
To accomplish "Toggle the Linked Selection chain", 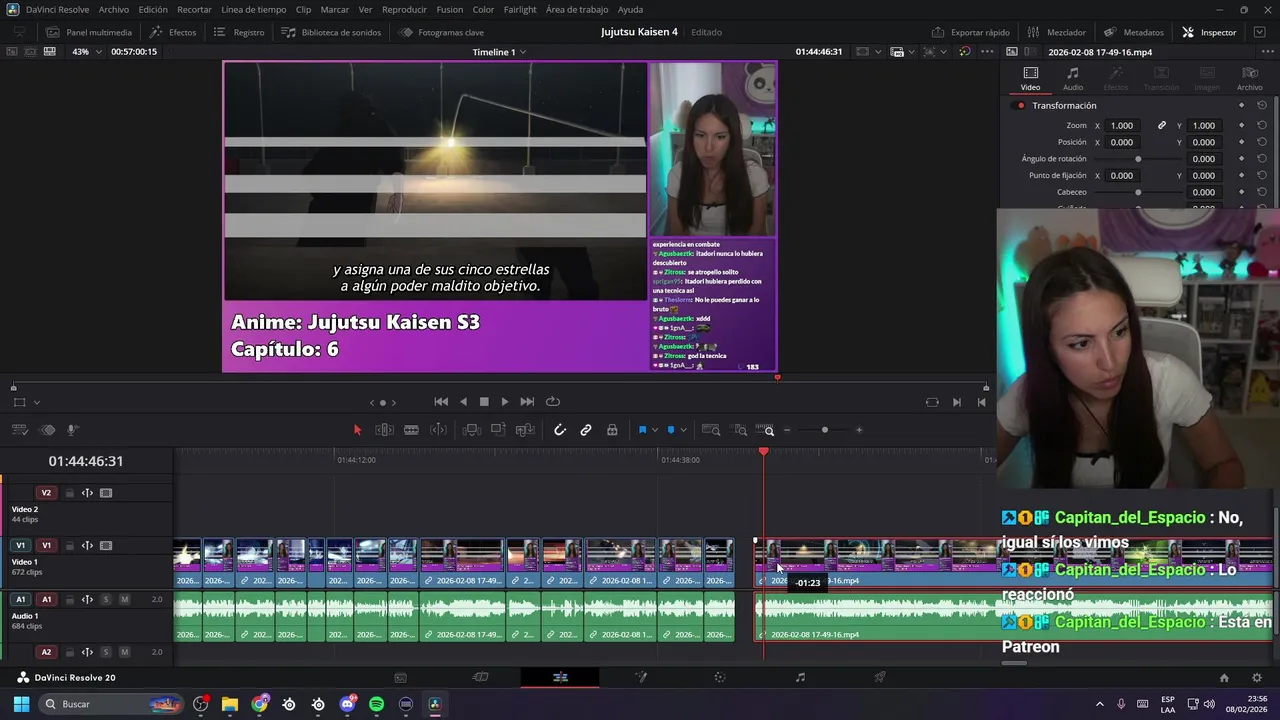I will [586, 430].
